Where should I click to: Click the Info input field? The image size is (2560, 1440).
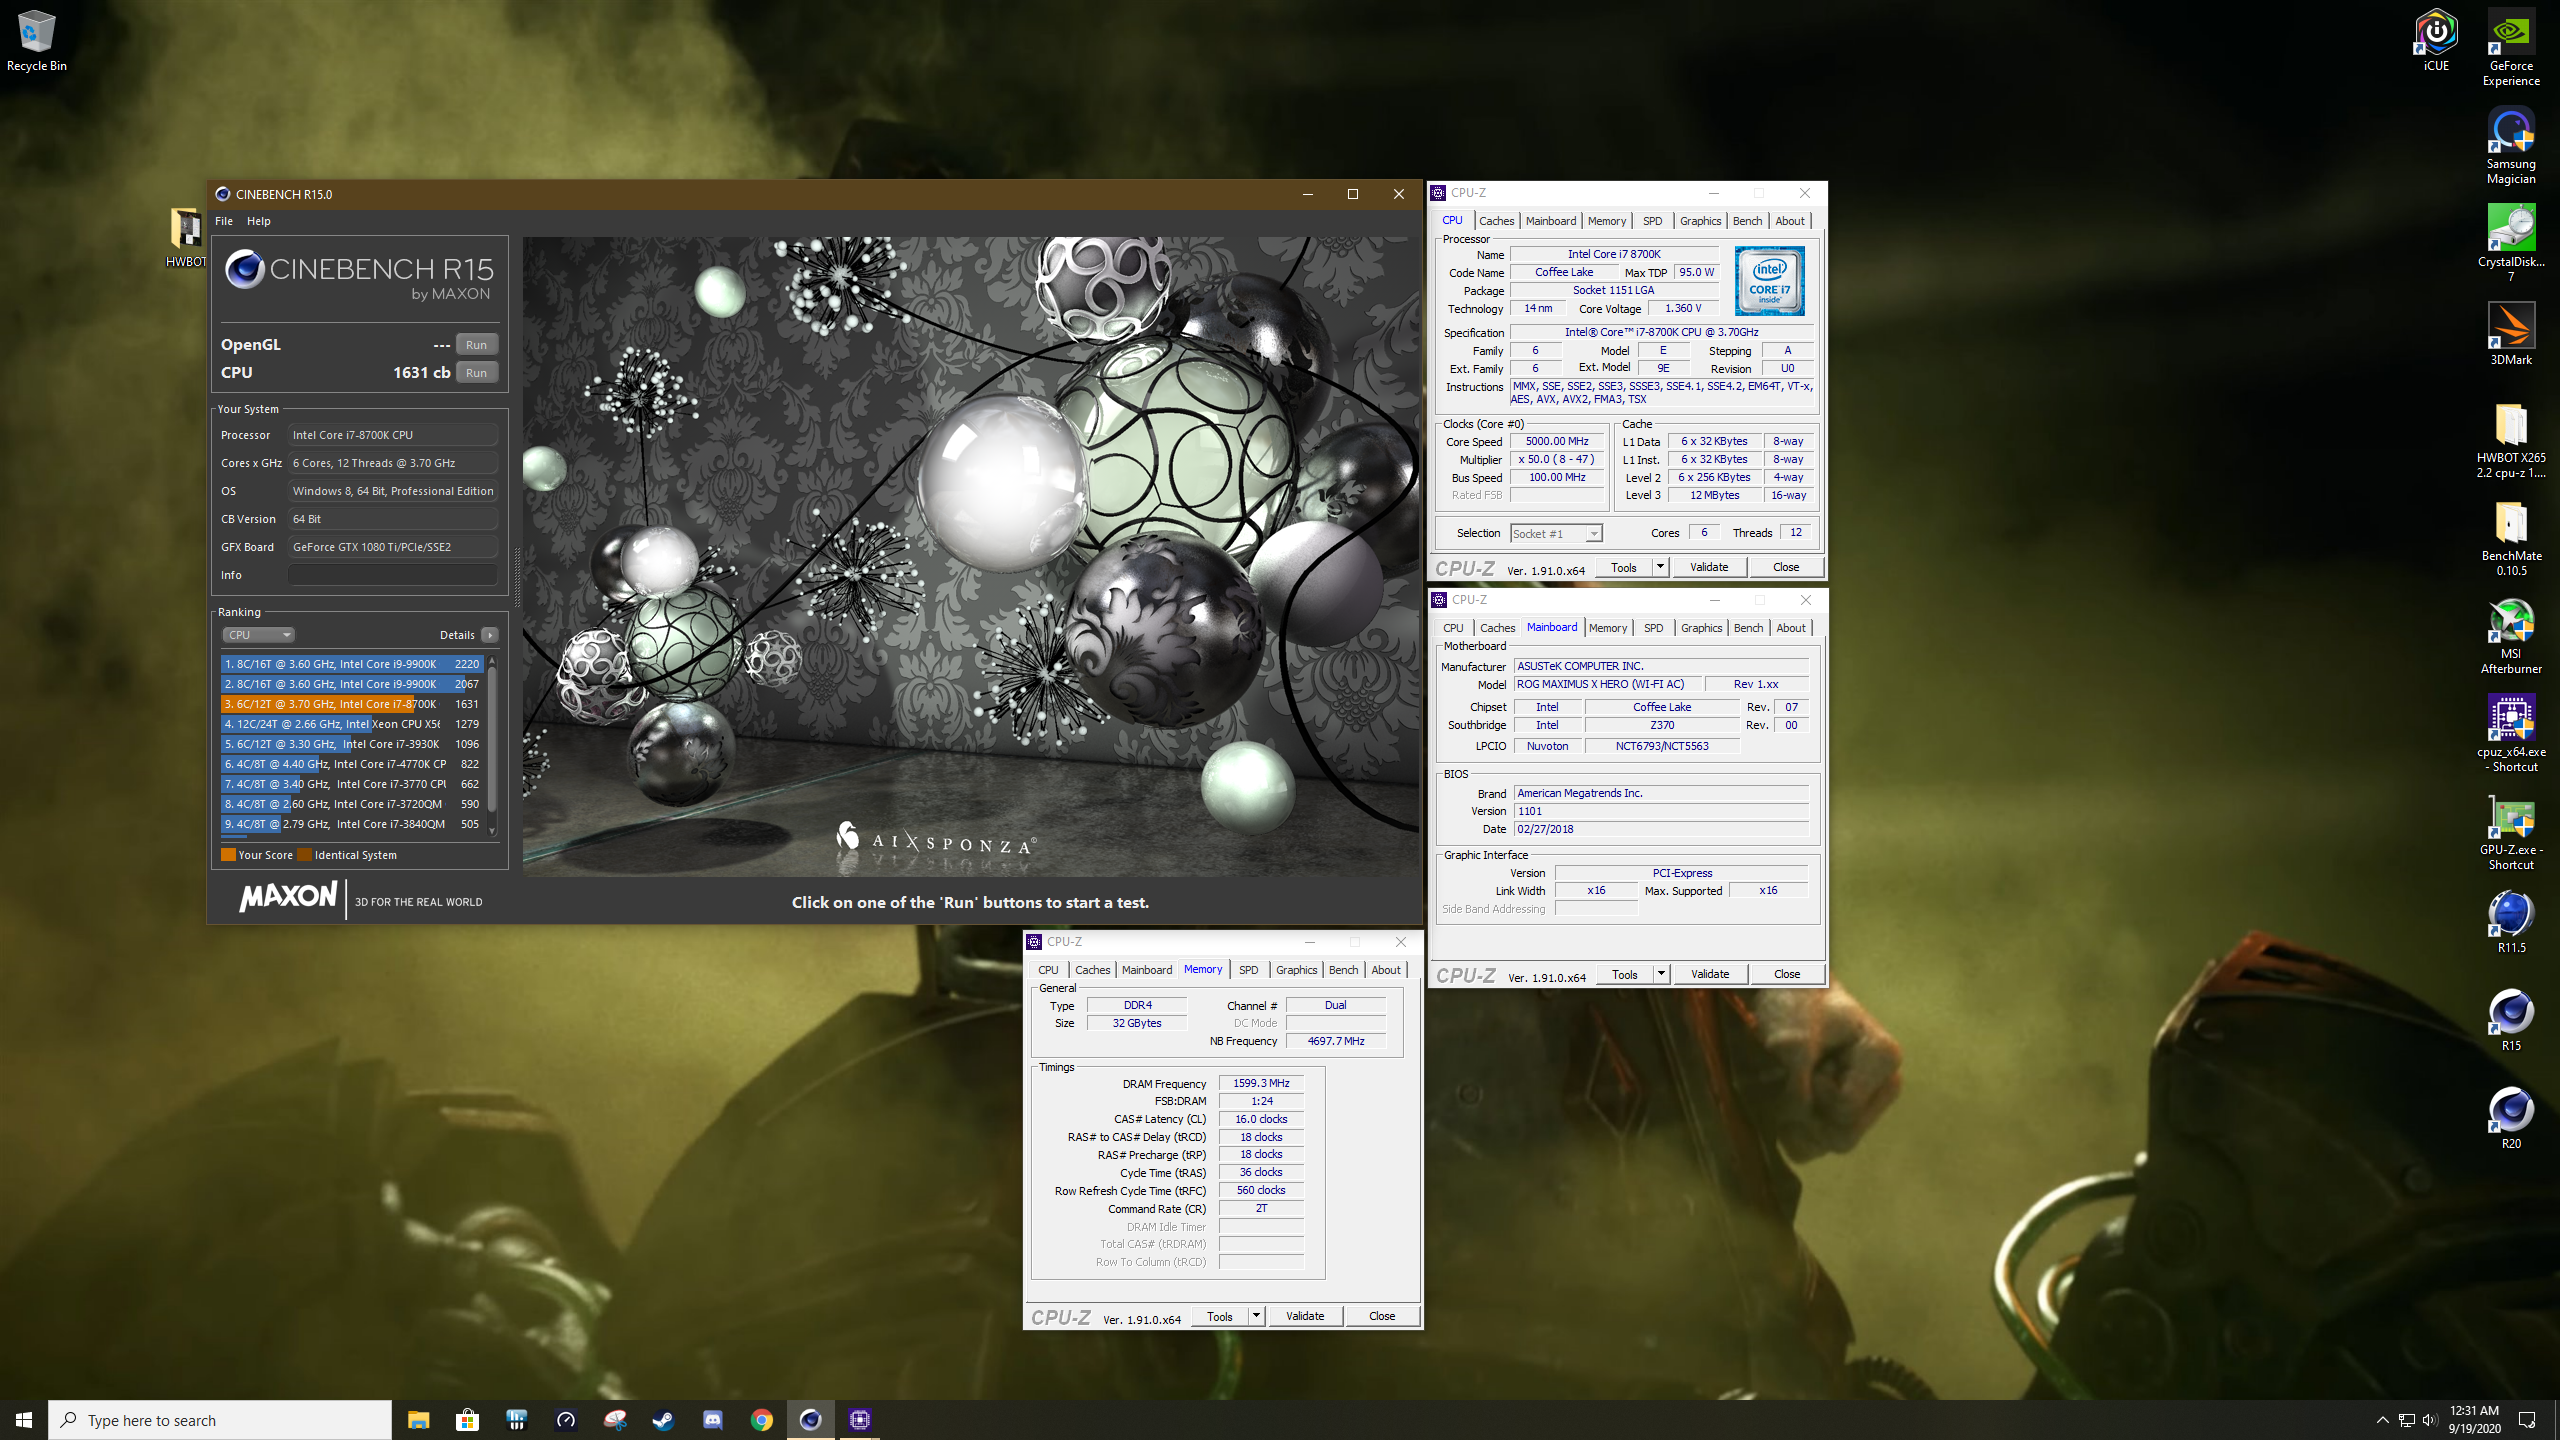[393, 575]
